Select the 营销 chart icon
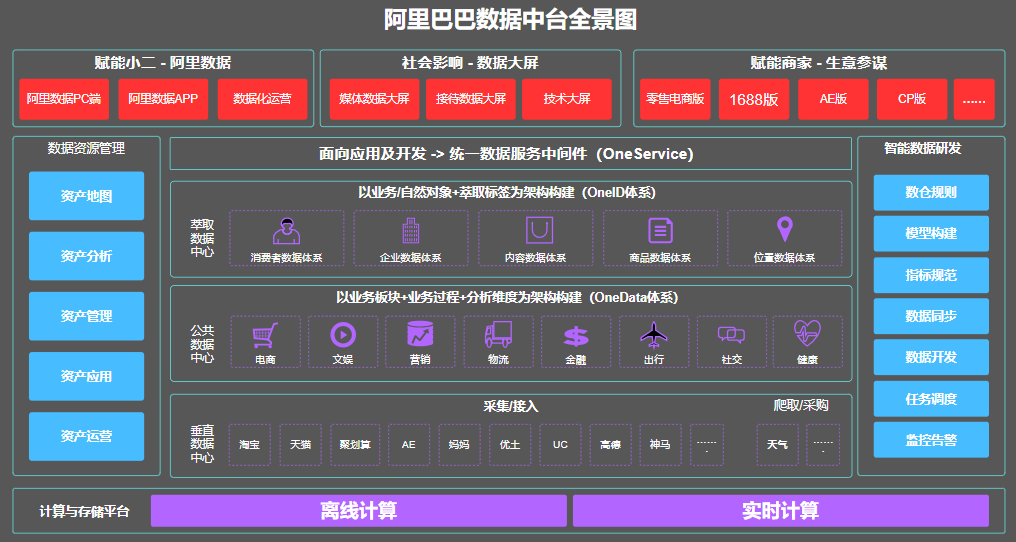Screen dimensions: 1016x542 (x=420, y=334)
